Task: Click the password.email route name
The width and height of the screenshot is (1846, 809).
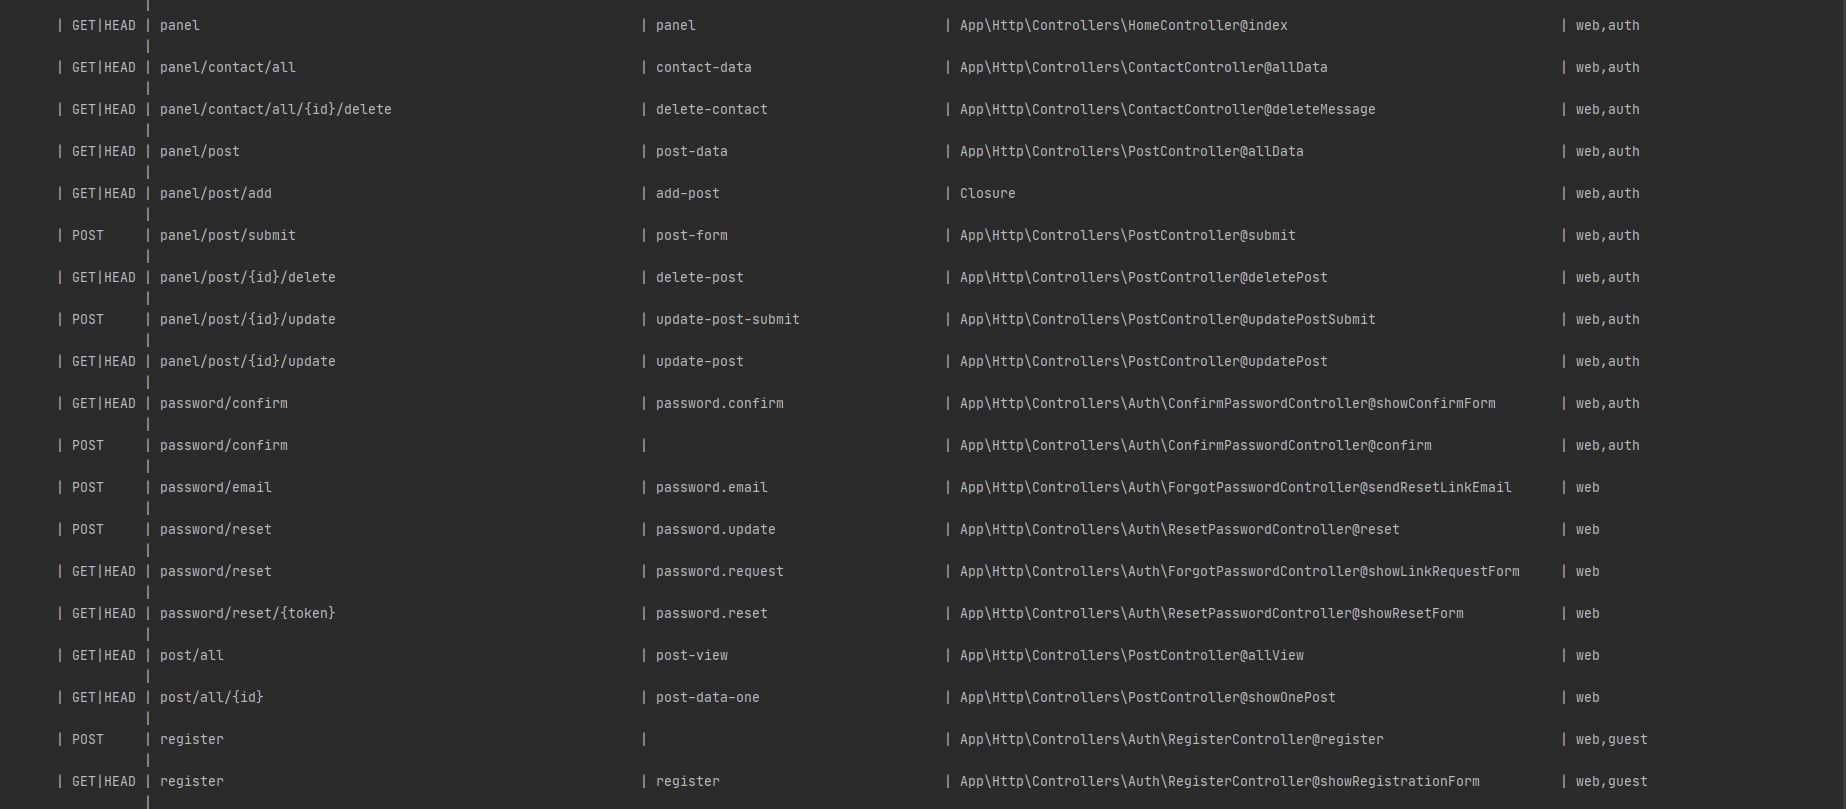Action: coord(711,488)
